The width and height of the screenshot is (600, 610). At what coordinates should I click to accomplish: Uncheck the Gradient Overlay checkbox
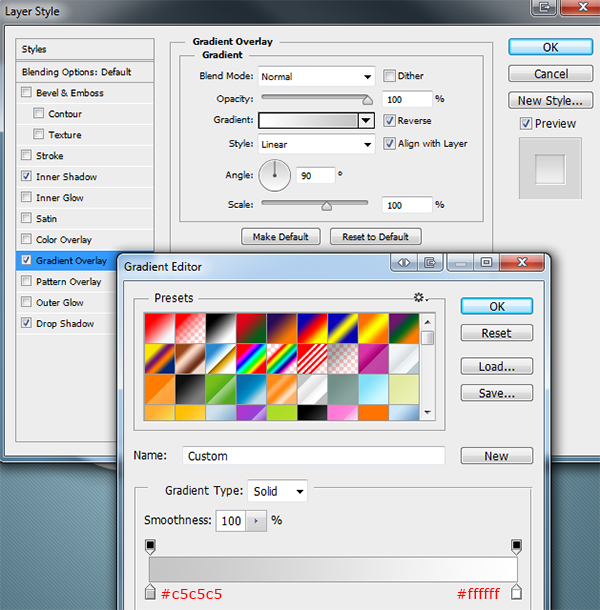[x=26, y=260]
